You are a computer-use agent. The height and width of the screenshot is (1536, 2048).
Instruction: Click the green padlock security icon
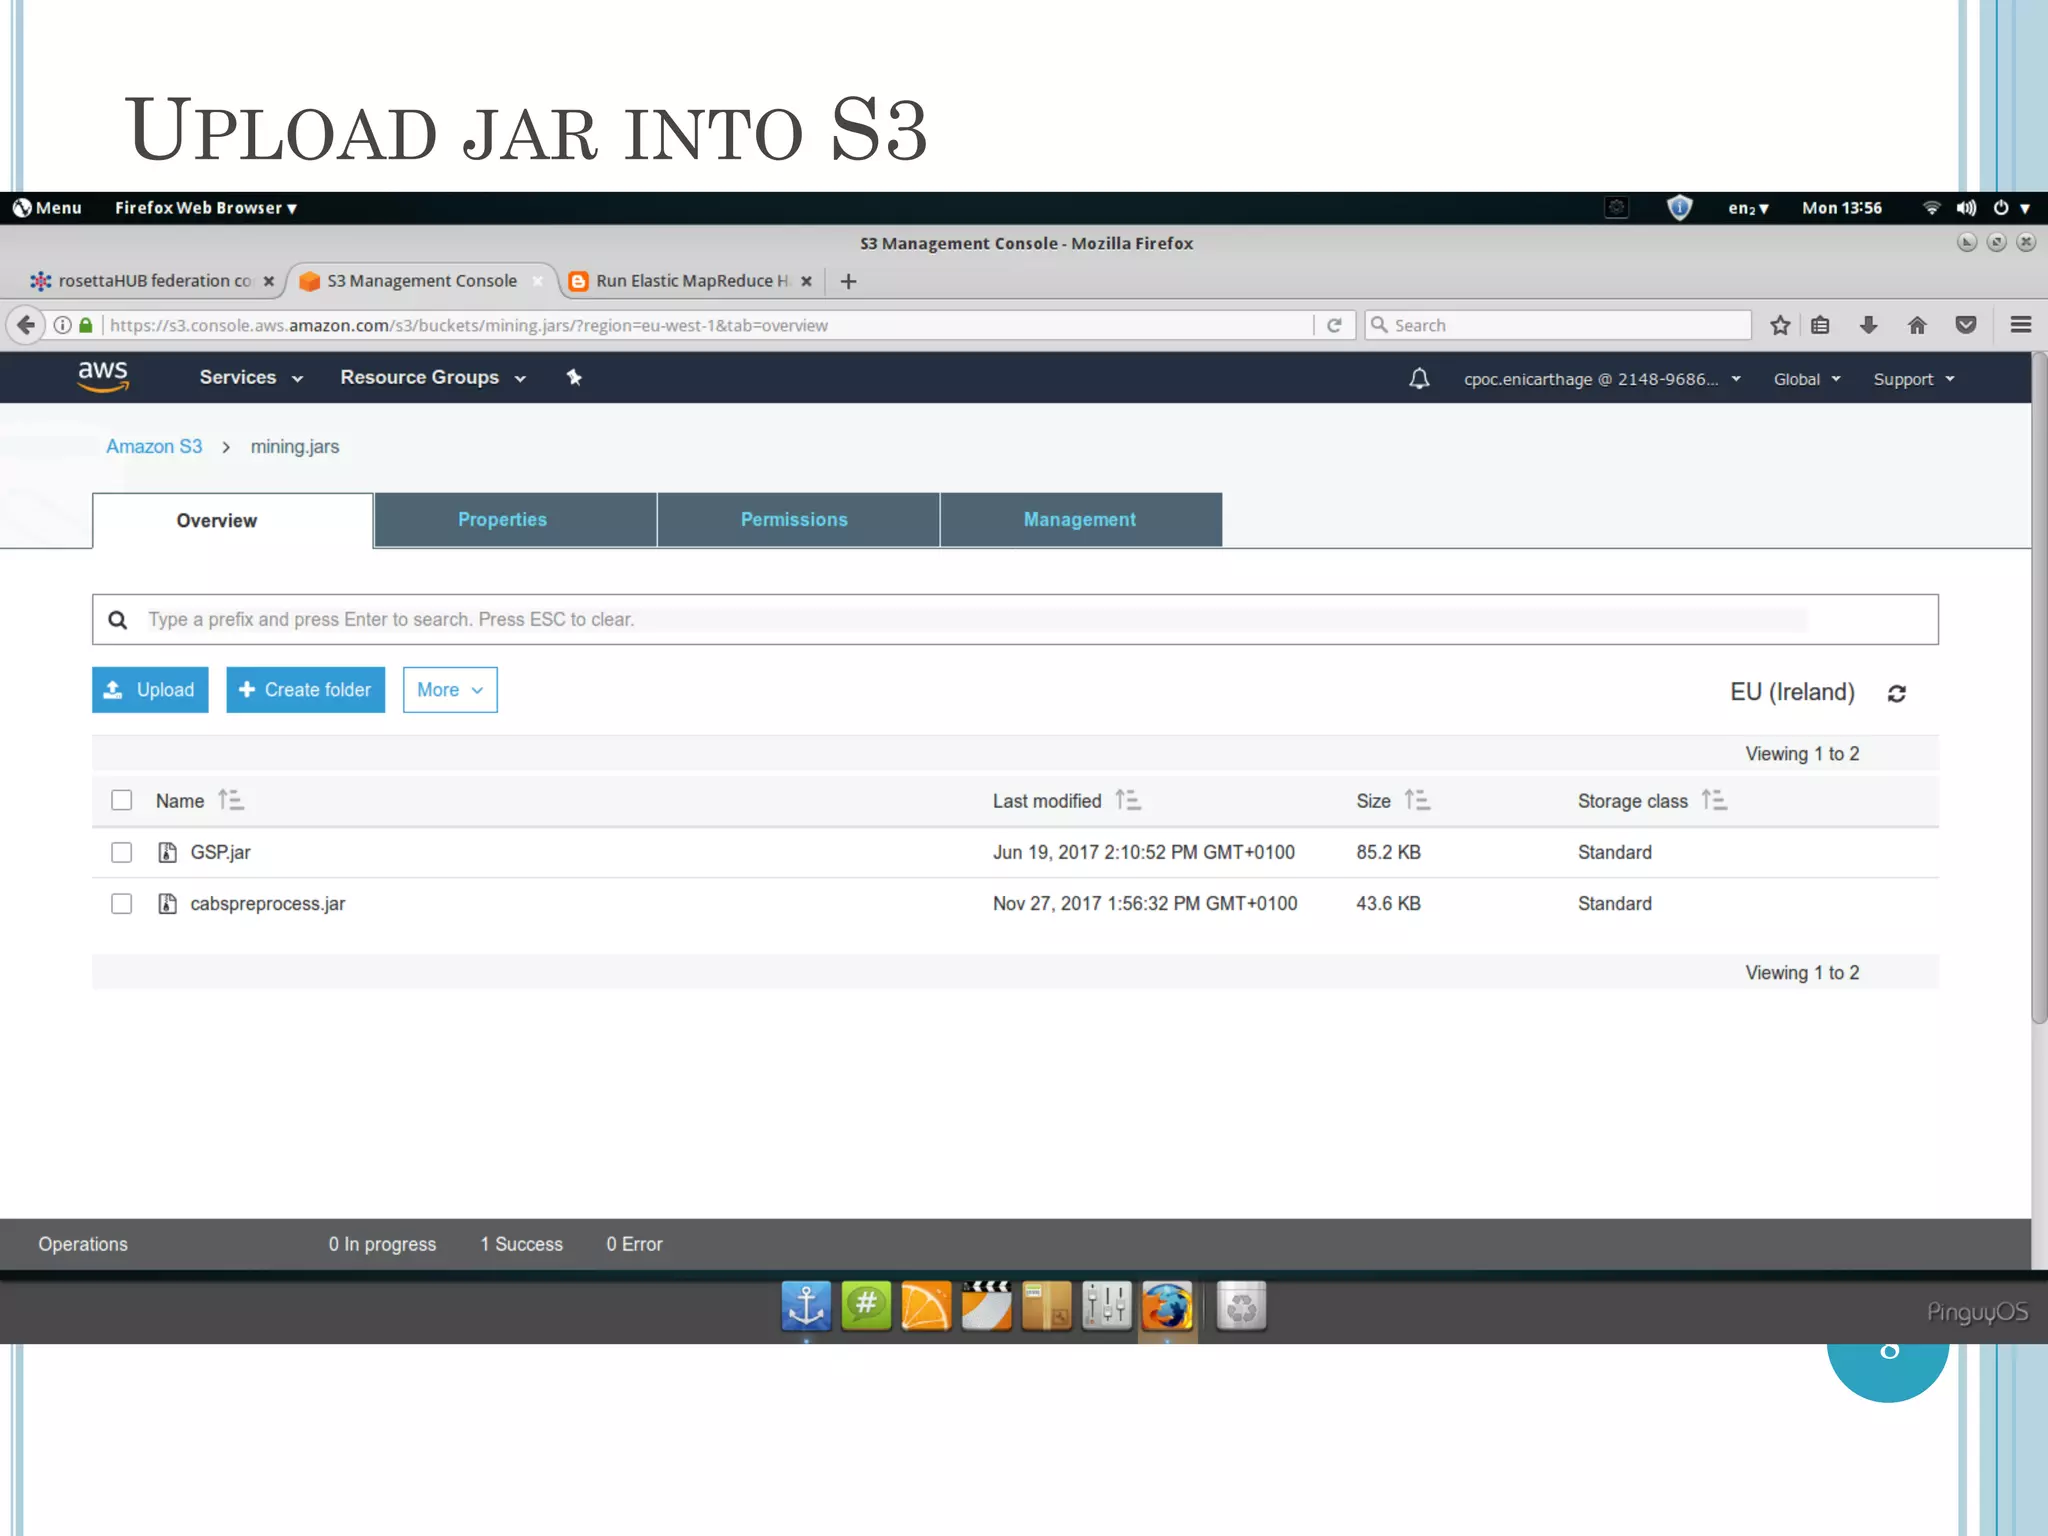point(86,325)
